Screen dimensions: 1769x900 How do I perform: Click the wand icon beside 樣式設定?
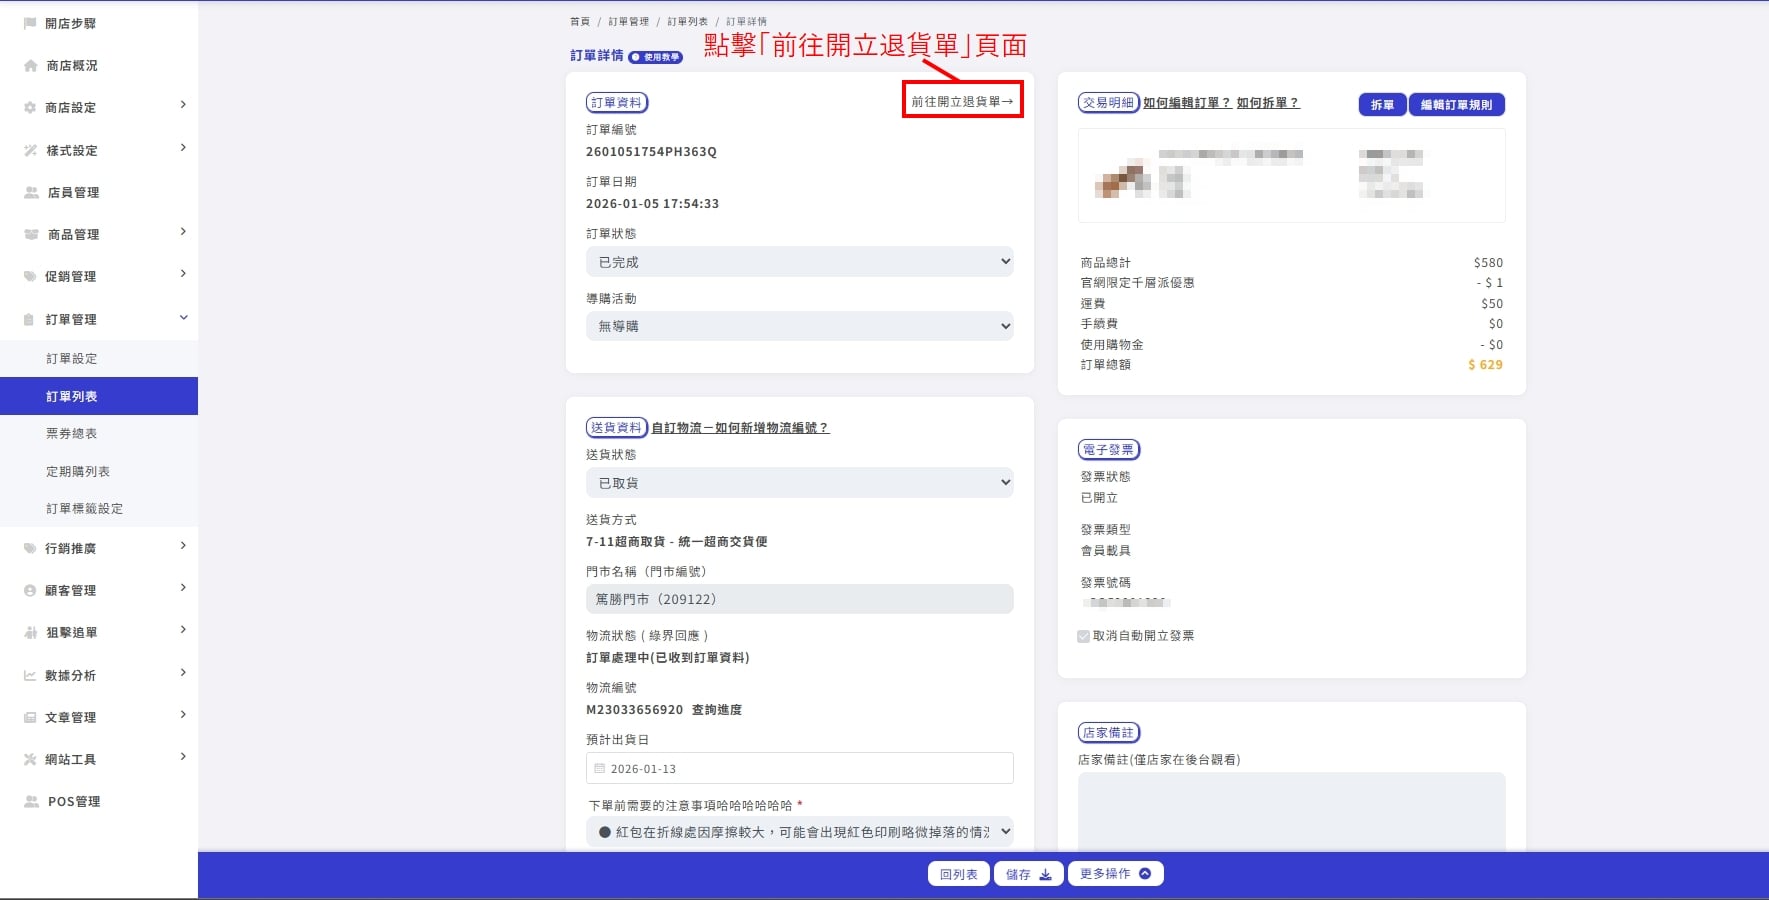[x=30, y=150]
